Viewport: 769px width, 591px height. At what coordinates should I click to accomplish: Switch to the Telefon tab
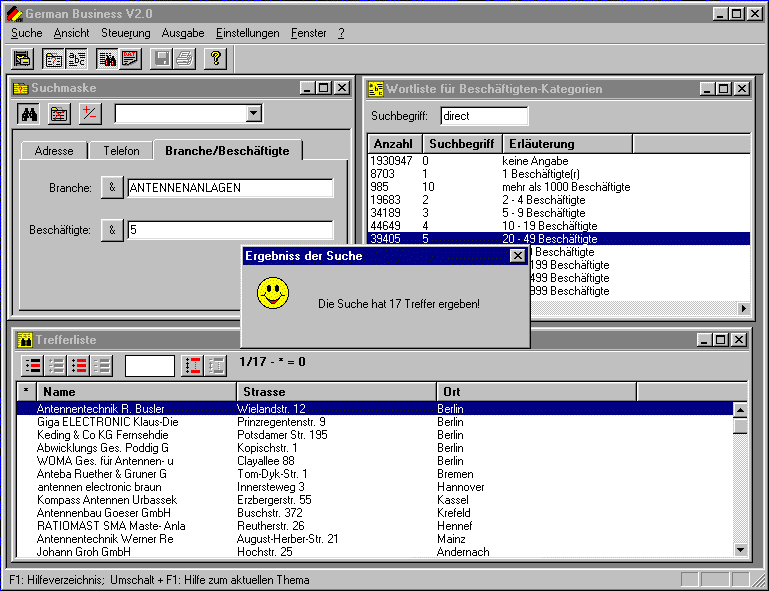121,151
